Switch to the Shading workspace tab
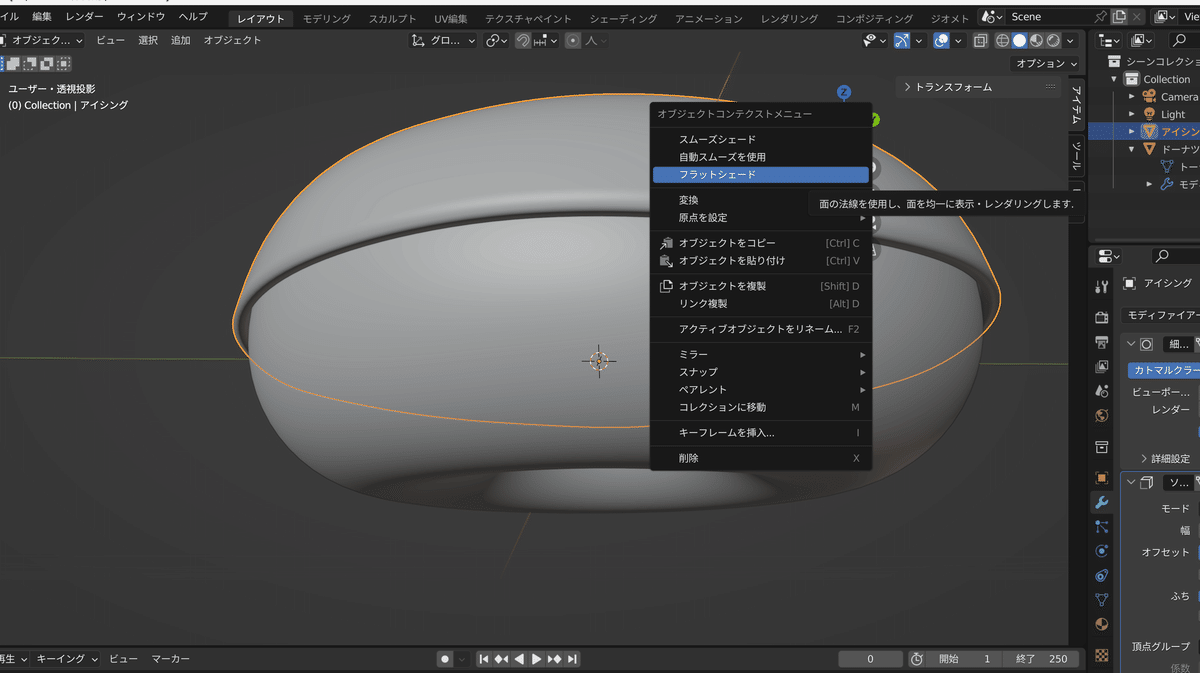 point(623,19)
